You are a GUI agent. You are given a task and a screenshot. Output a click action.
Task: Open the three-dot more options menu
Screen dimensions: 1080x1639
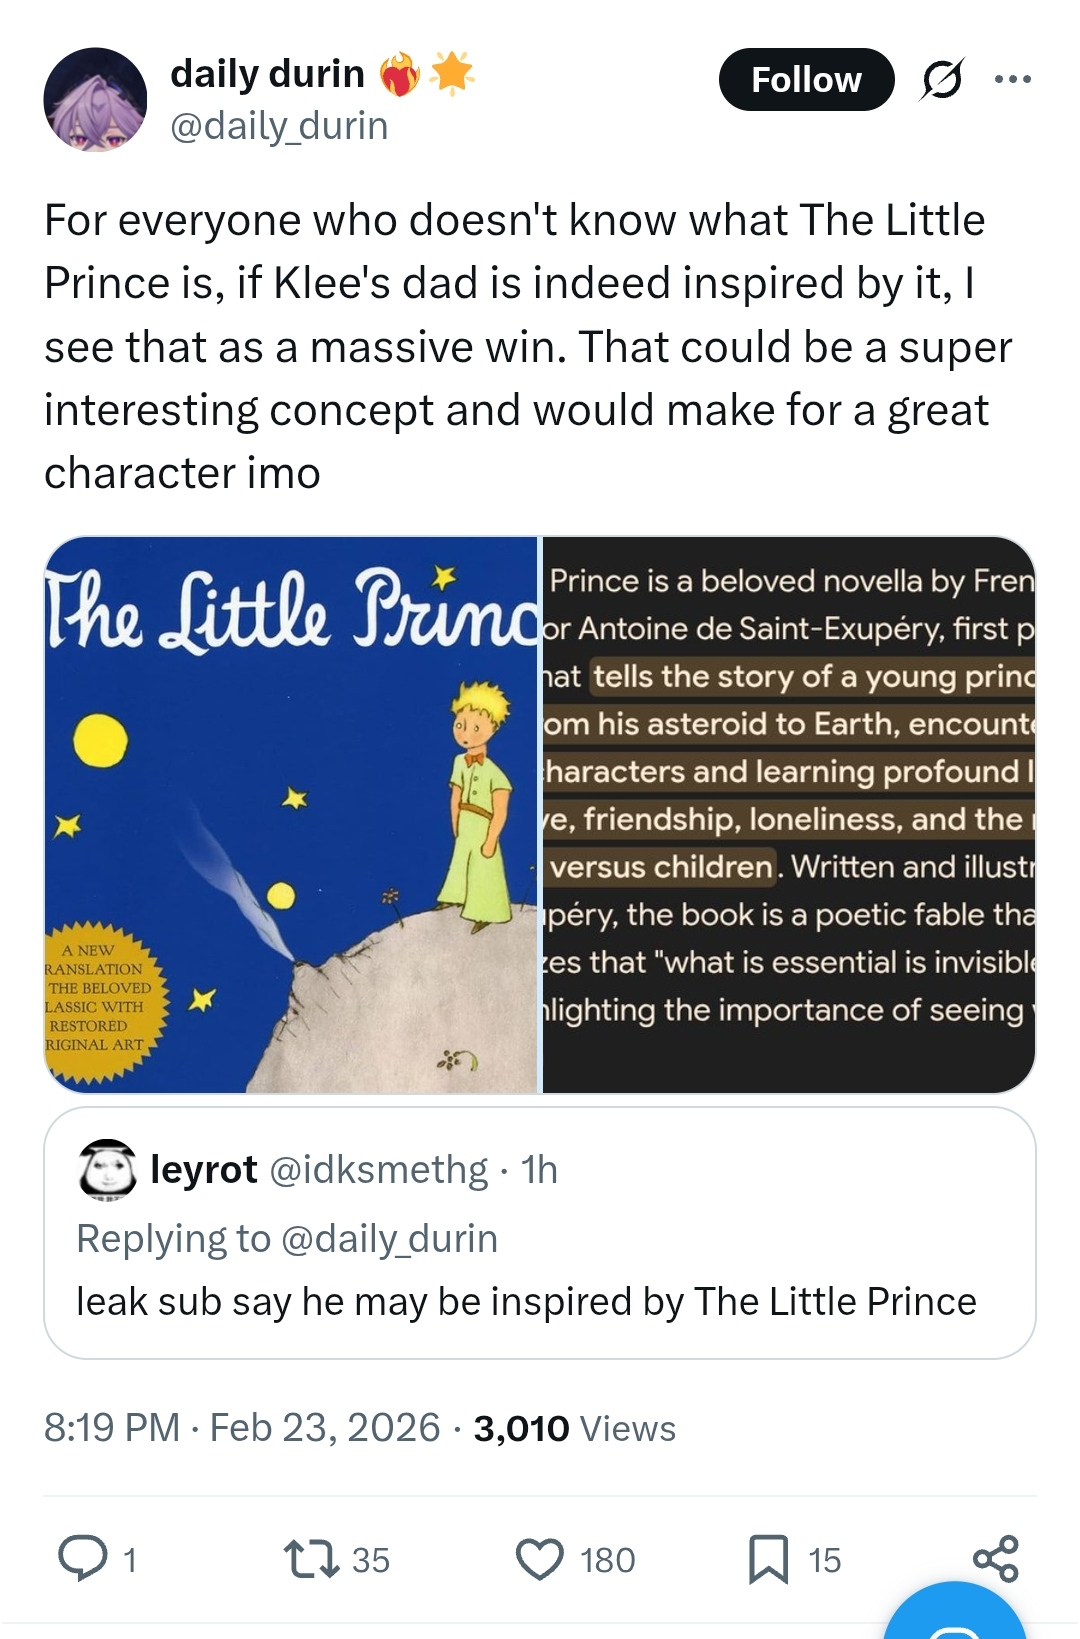pyautogui.click(x=1012, y=79)
